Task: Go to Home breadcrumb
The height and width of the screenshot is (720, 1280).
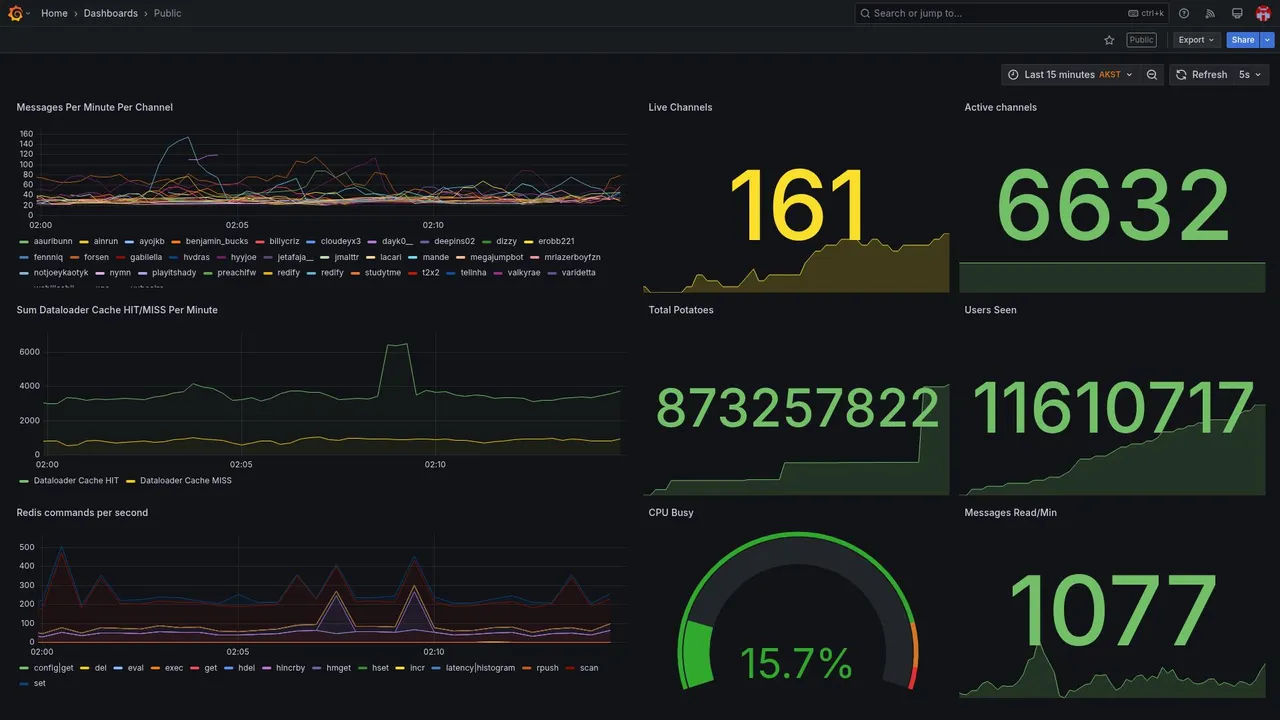Action: pos(54,13)
